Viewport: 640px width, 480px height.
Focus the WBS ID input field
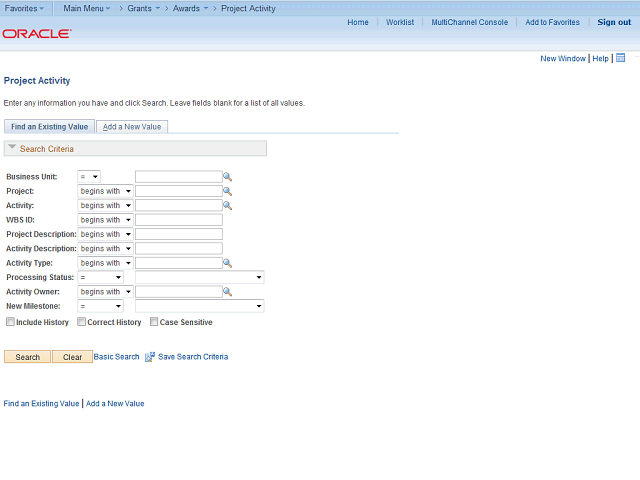179,220
